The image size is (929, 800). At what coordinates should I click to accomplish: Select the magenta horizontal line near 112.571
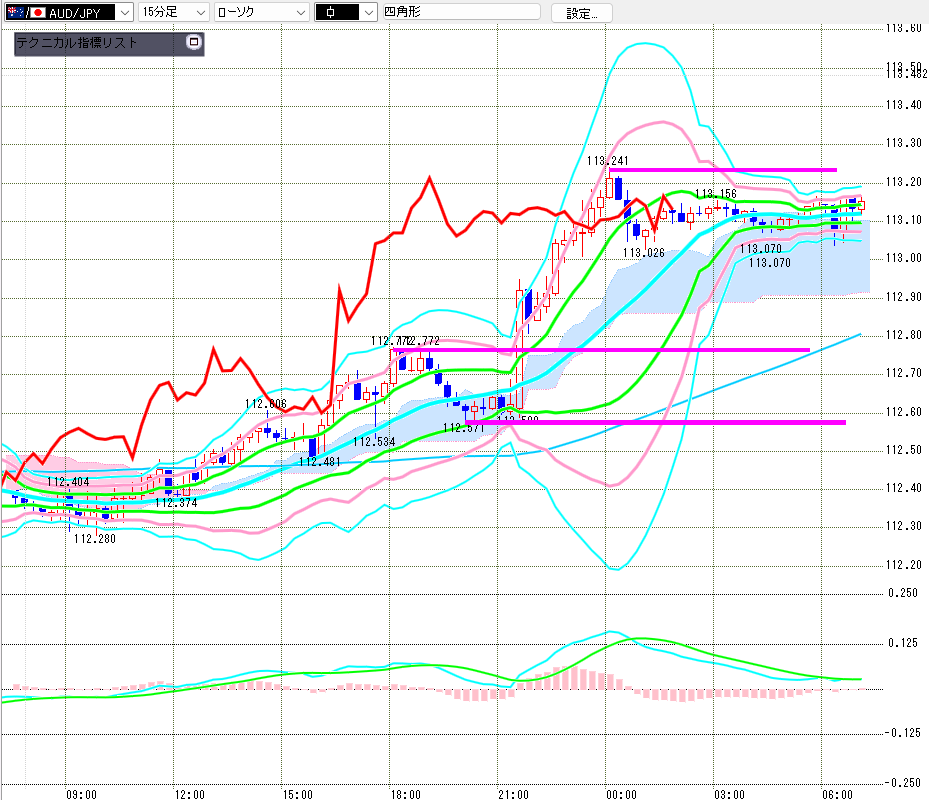click(x=655, y=423)
